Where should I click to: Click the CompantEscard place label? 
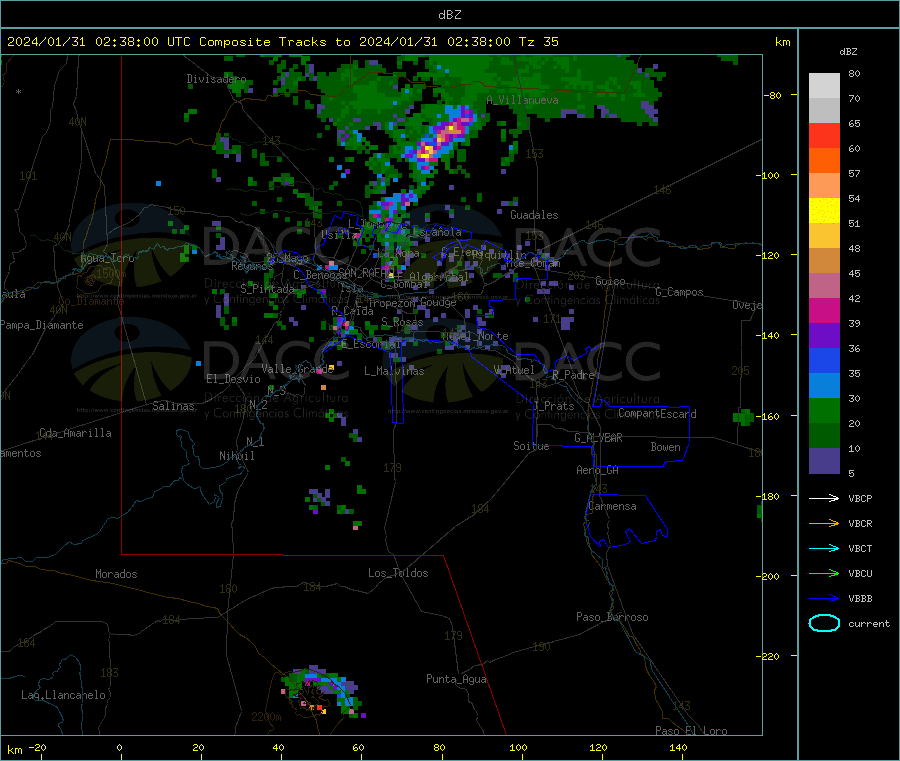point(657,414)
